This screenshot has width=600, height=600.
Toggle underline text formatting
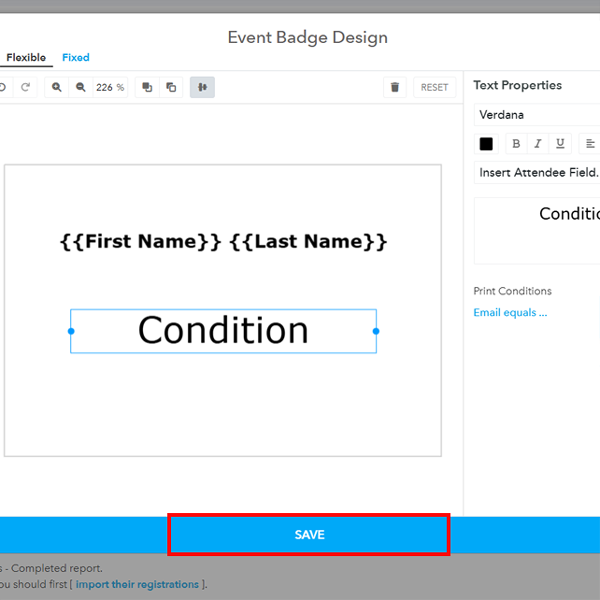560,143
